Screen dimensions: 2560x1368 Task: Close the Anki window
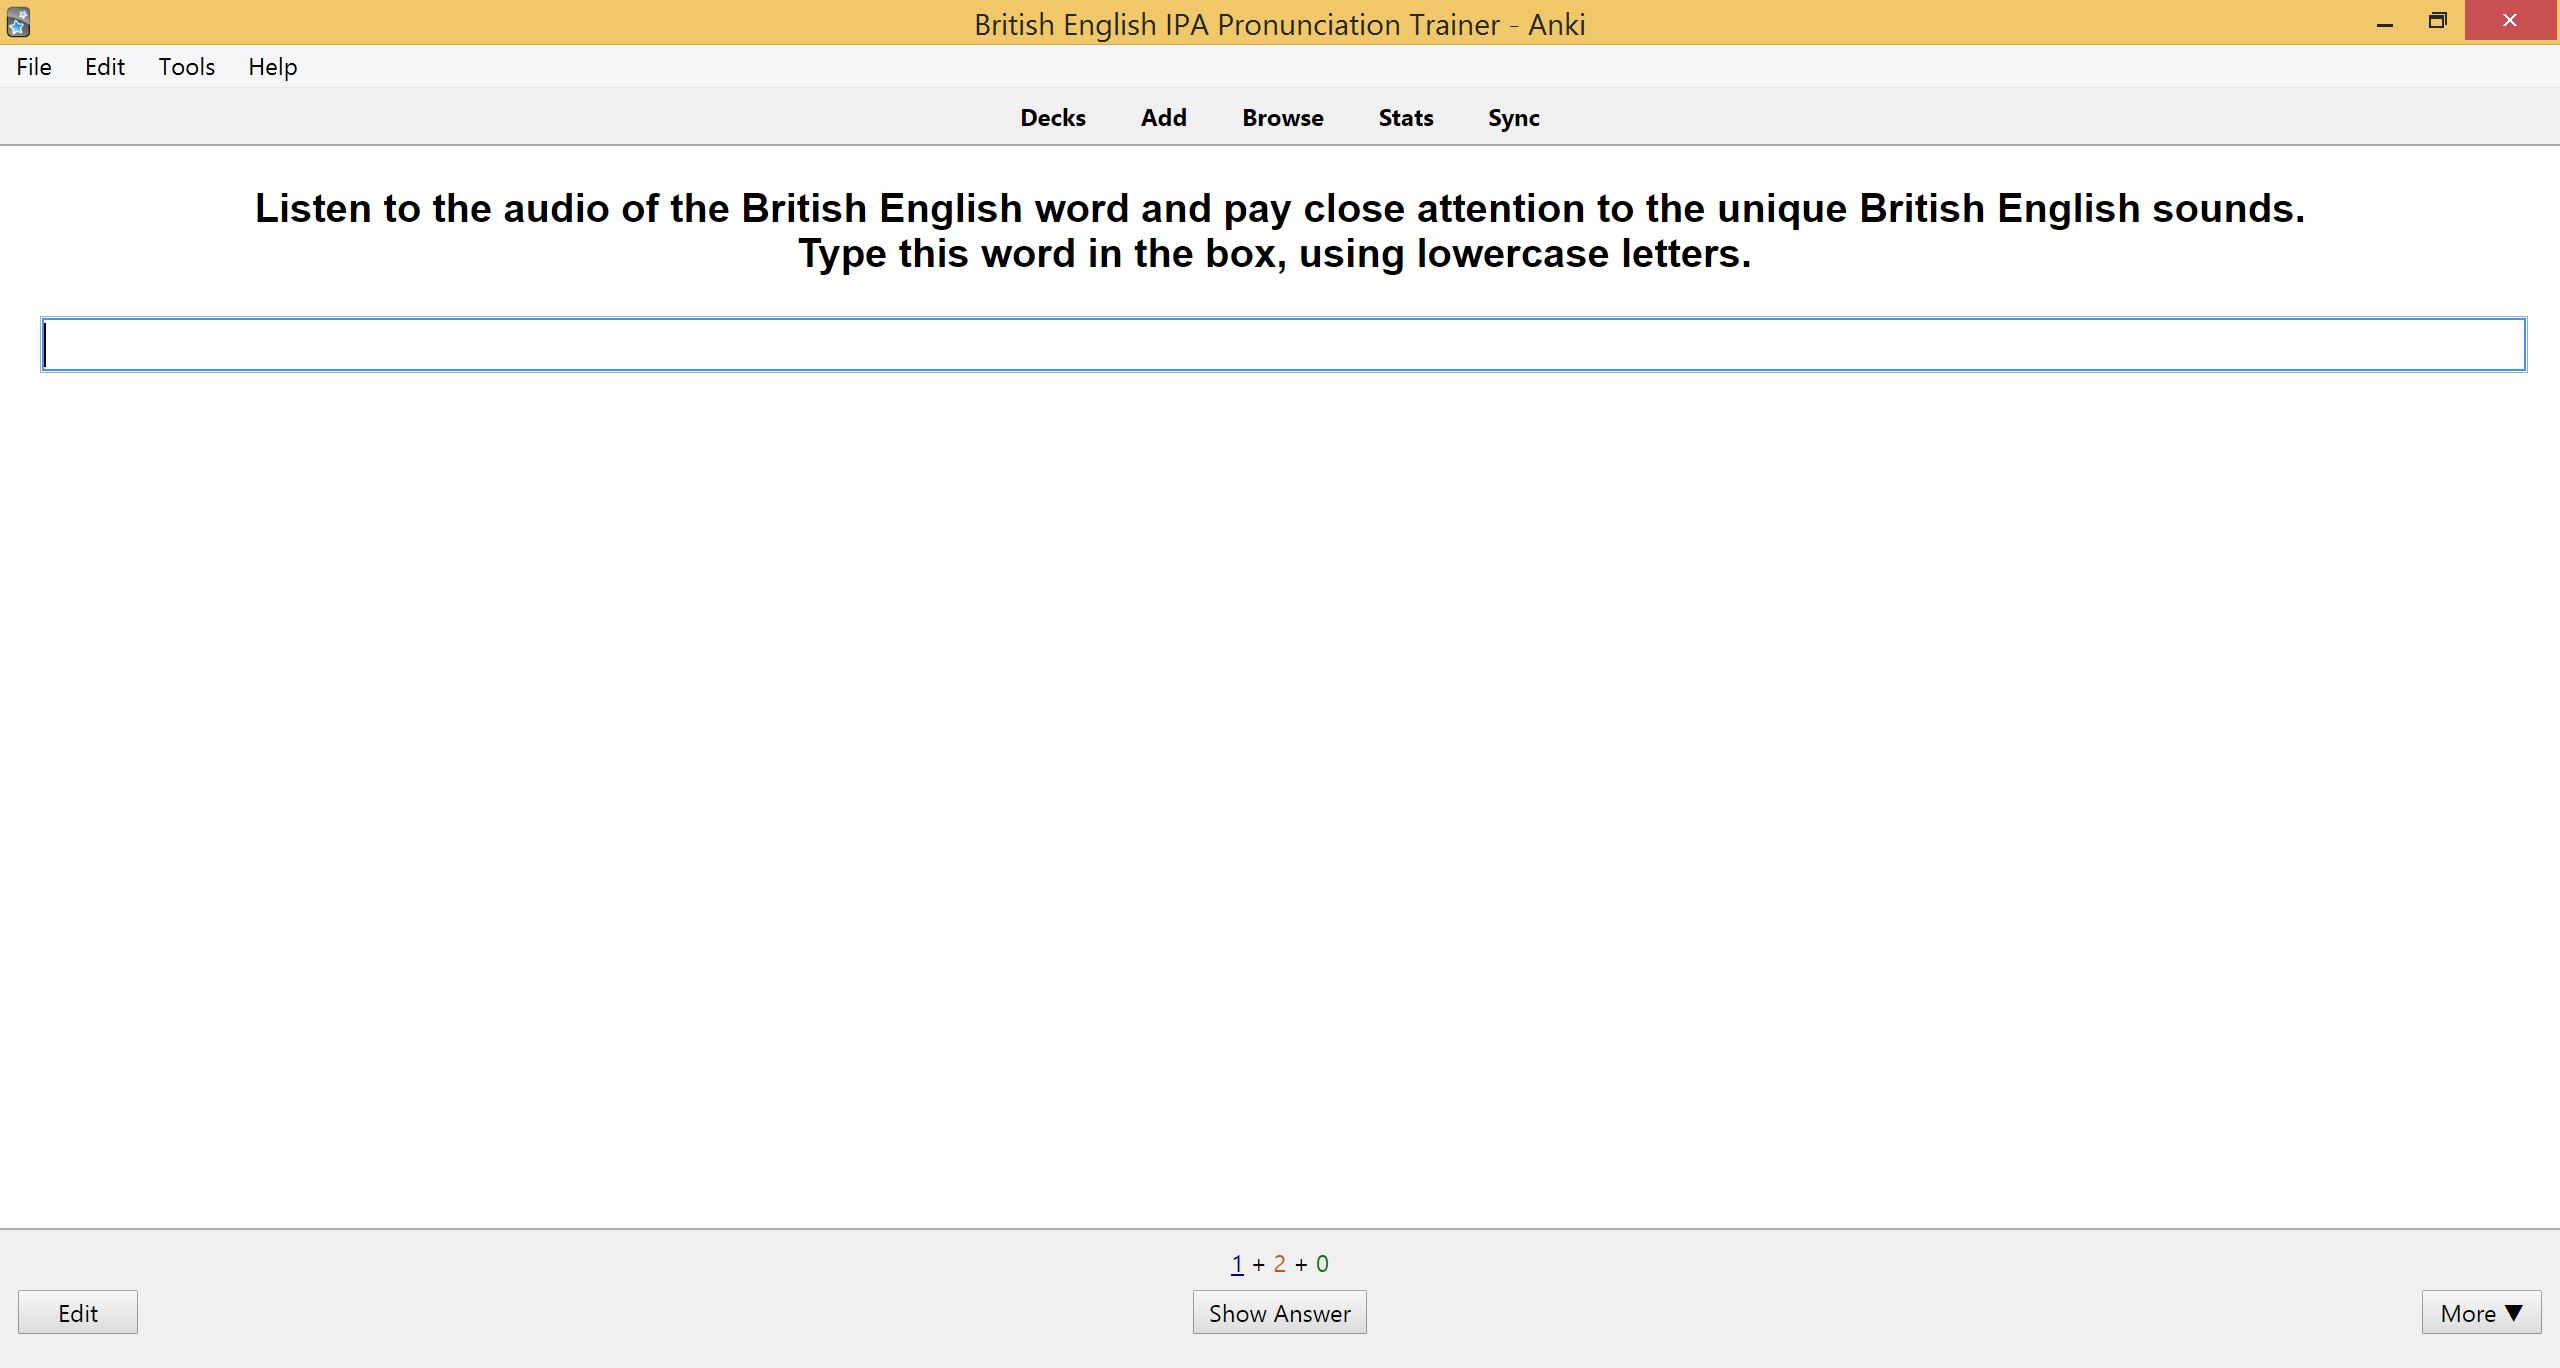(x=2510, y=21)
